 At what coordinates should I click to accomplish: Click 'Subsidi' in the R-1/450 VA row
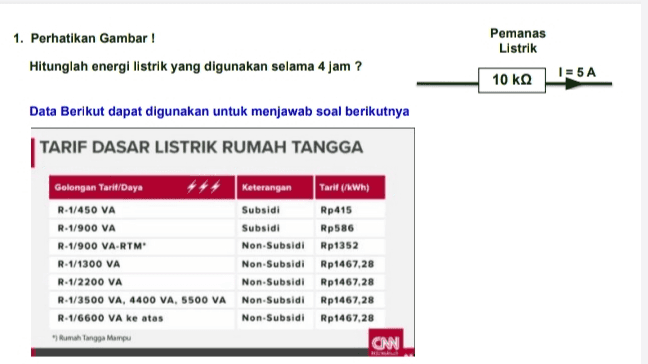point(261,210)
